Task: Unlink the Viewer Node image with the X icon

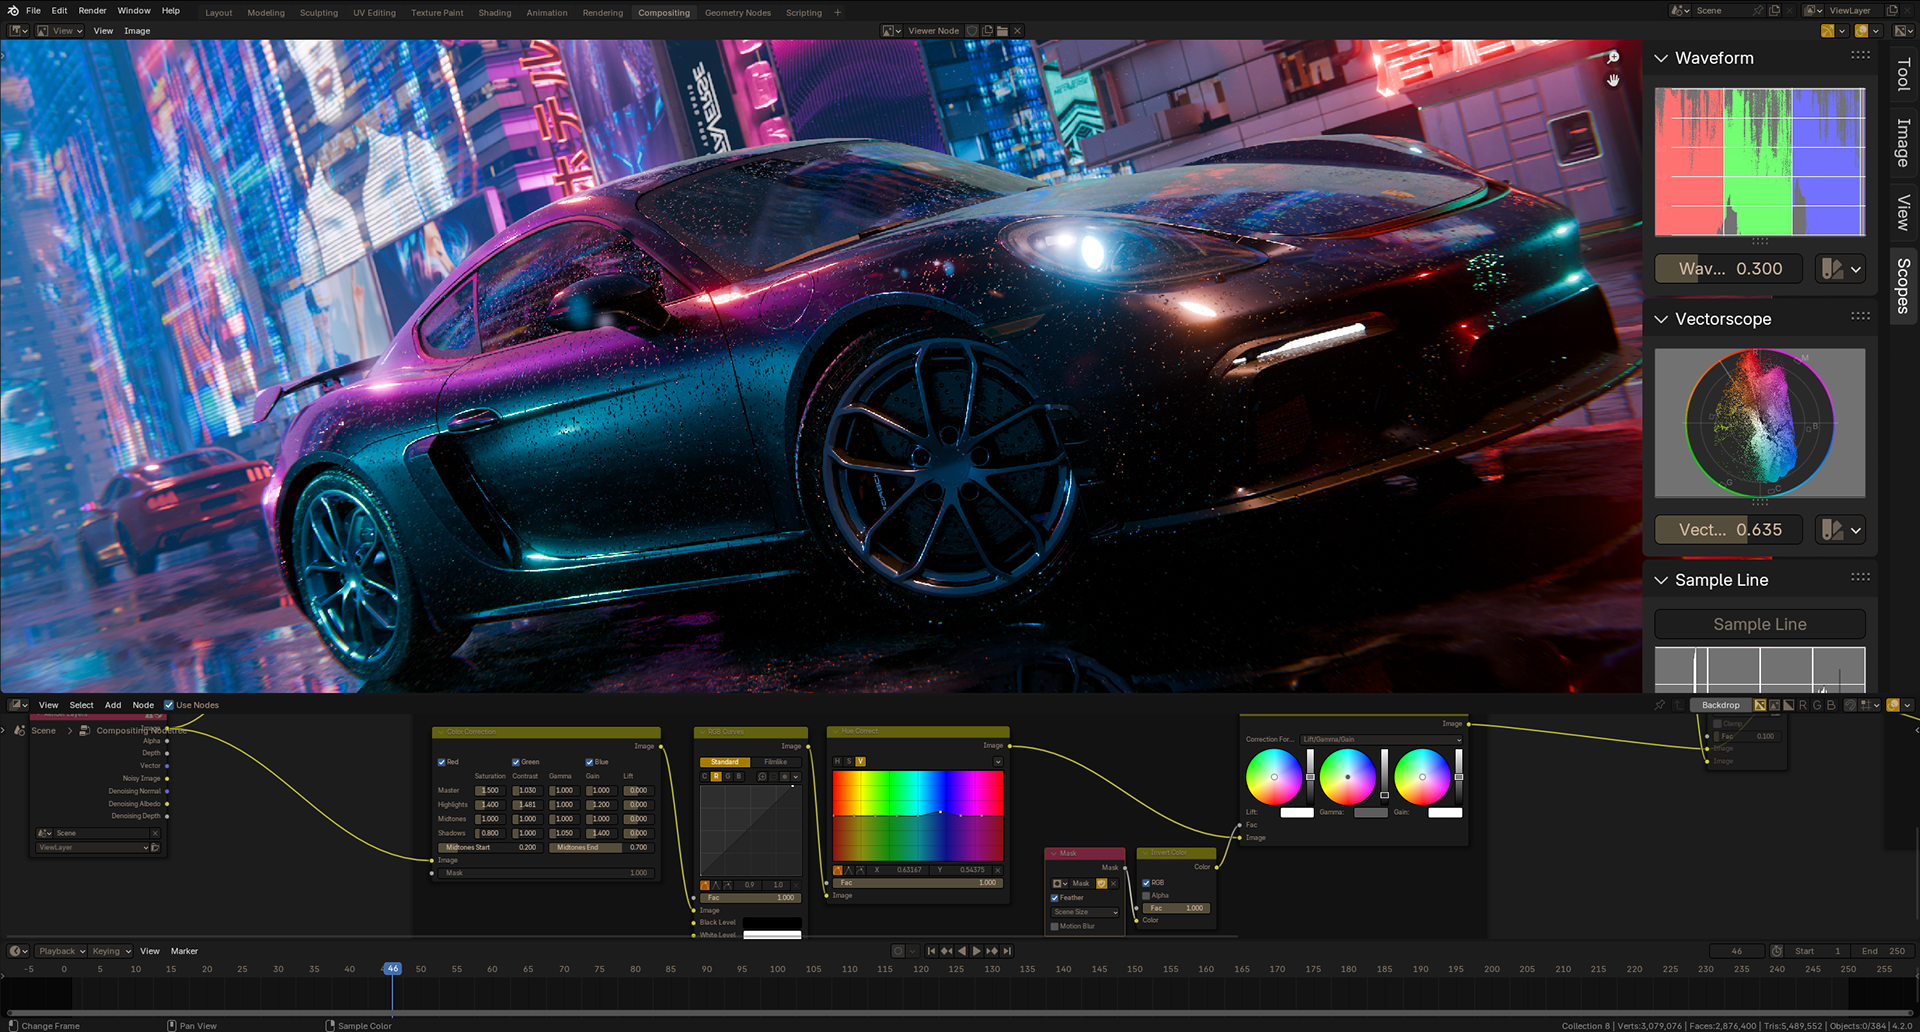Action: tap(1017, 31)
